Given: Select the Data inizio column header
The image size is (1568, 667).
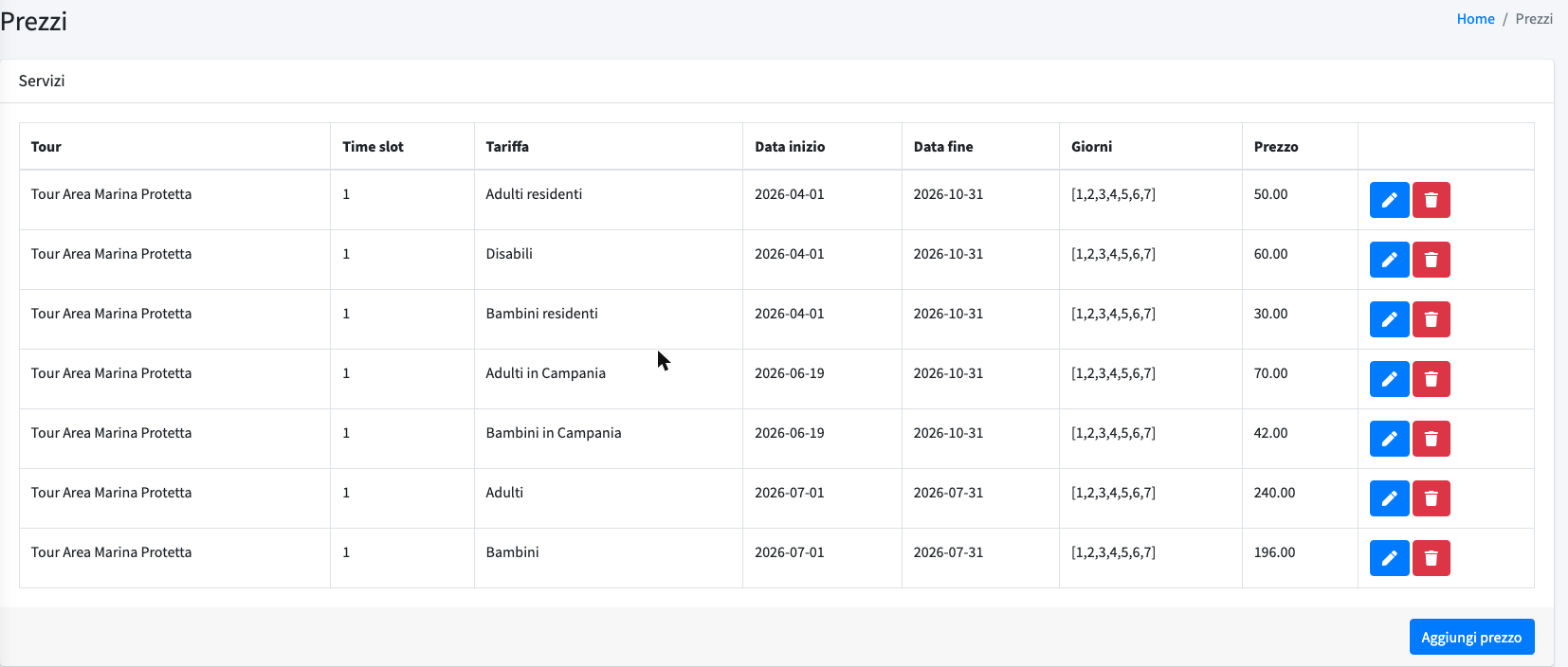Looking at the screenshot, I should 790,147.
